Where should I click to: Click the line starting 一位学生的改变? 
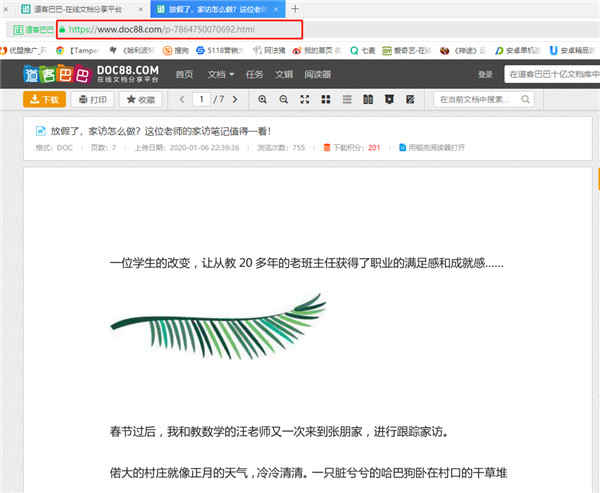point(307,263)
